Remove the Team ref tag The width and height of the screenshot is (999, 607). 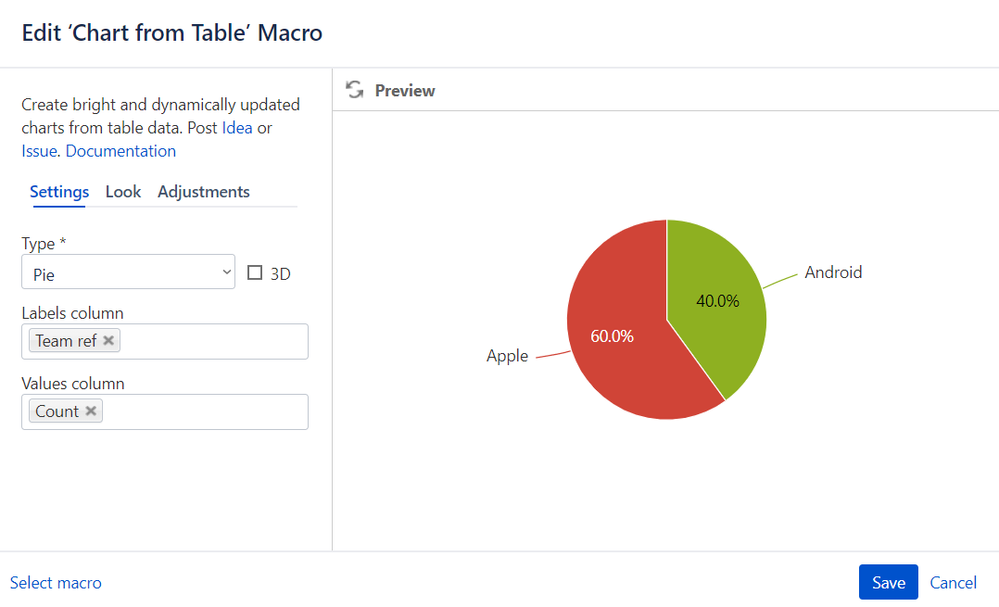109,340
